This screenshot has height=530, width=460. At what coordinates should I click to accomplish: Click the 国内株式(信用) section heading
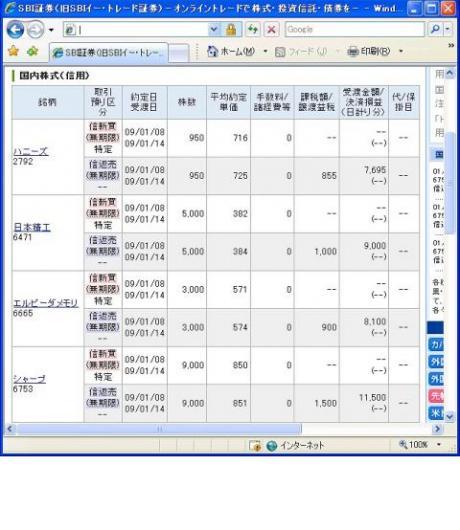54,75
